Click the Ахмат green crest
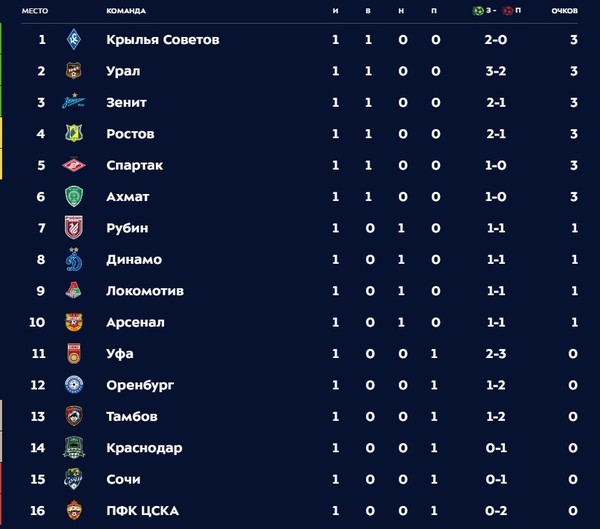The width and height of the screenshot is (600, 529). tap(74, 196)
